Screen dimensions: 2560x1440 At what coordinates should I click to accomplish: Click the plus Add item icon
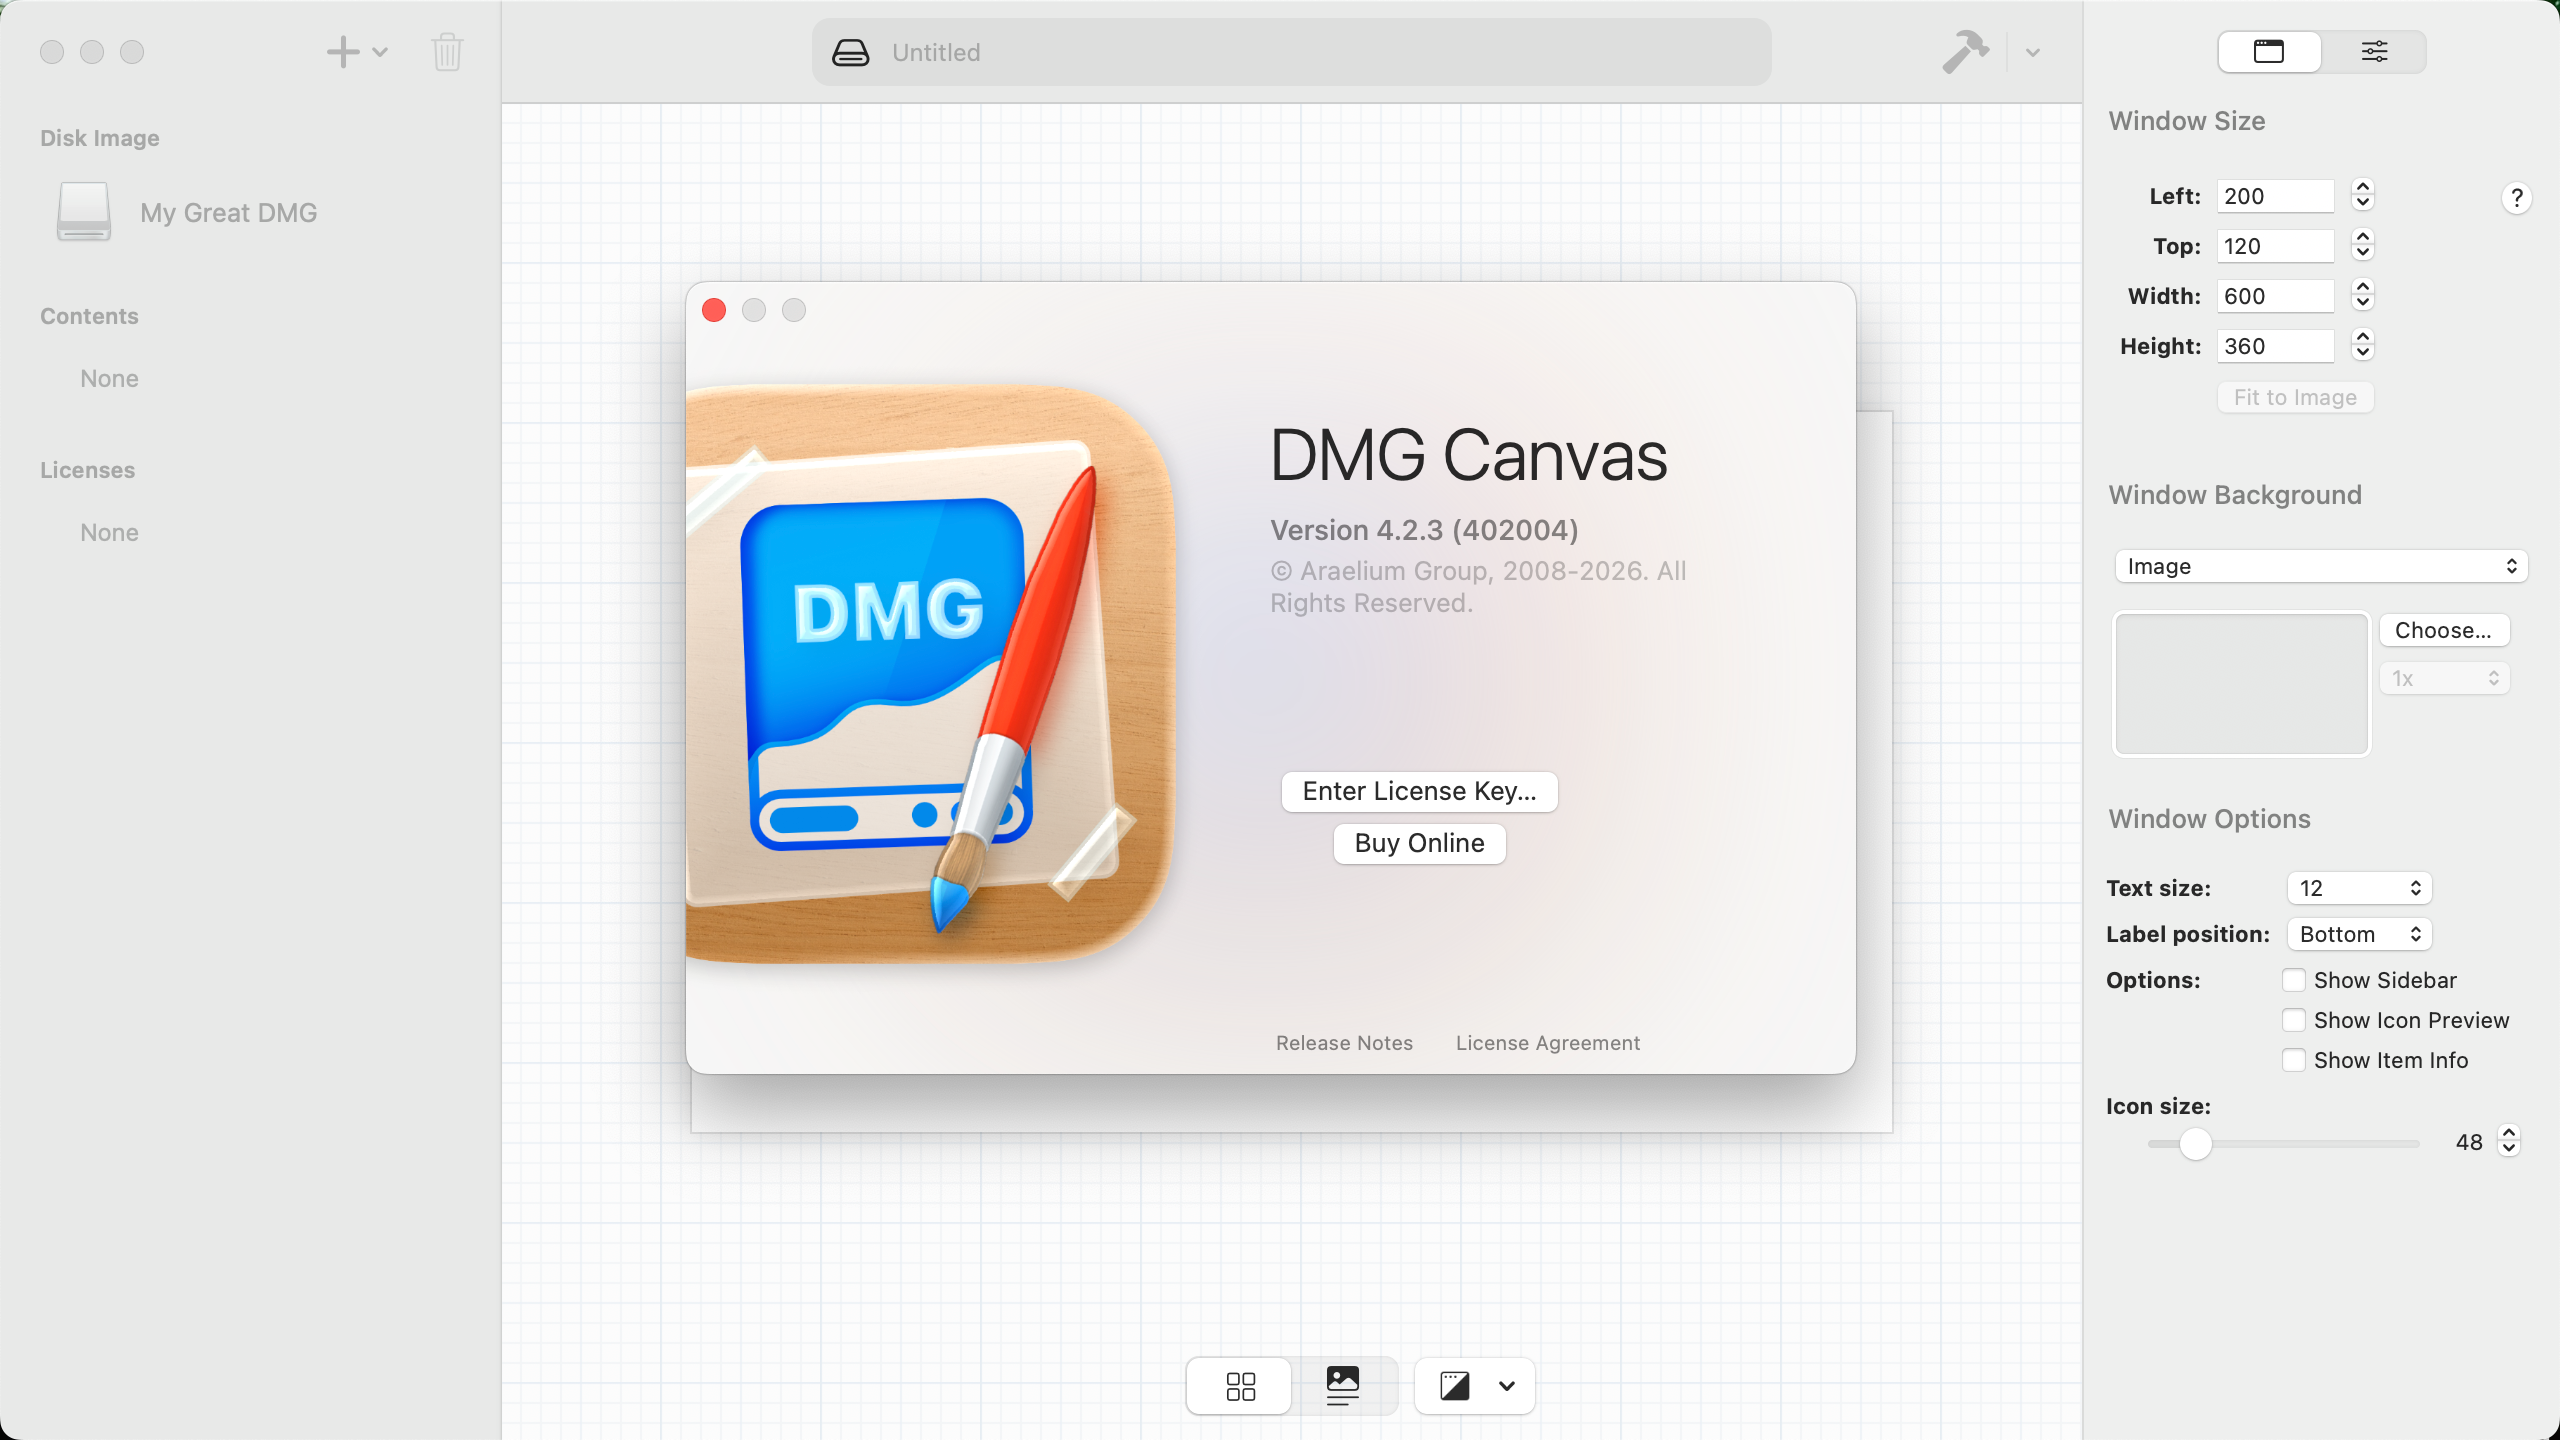(x=343, y=52)
